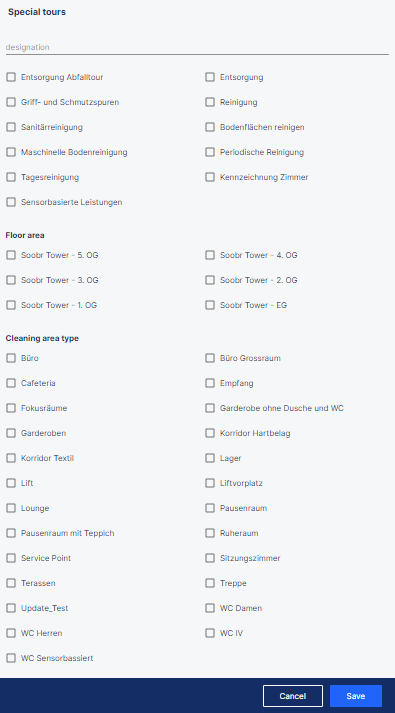Toggle Korridor Textil checkbox
This screenshot has width=395, height=713.
click(11, 458)
